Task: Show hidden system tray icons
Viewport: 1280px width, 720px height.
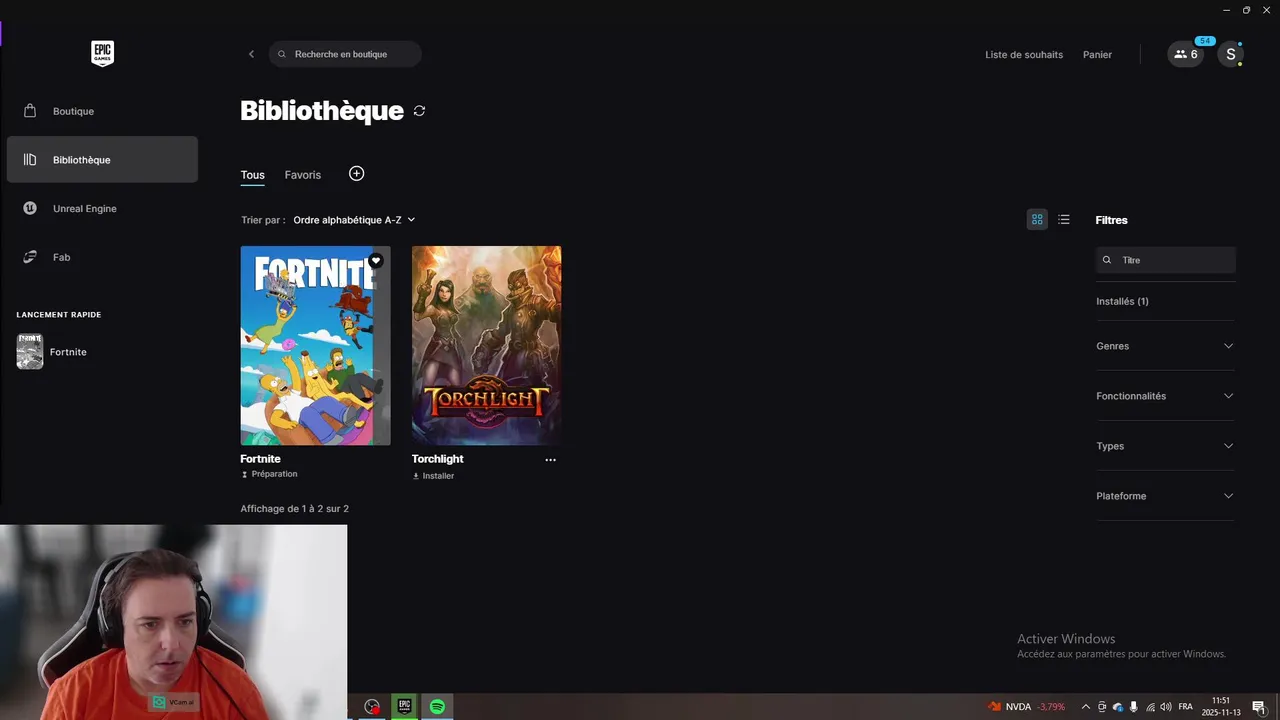Action: 1085,707
